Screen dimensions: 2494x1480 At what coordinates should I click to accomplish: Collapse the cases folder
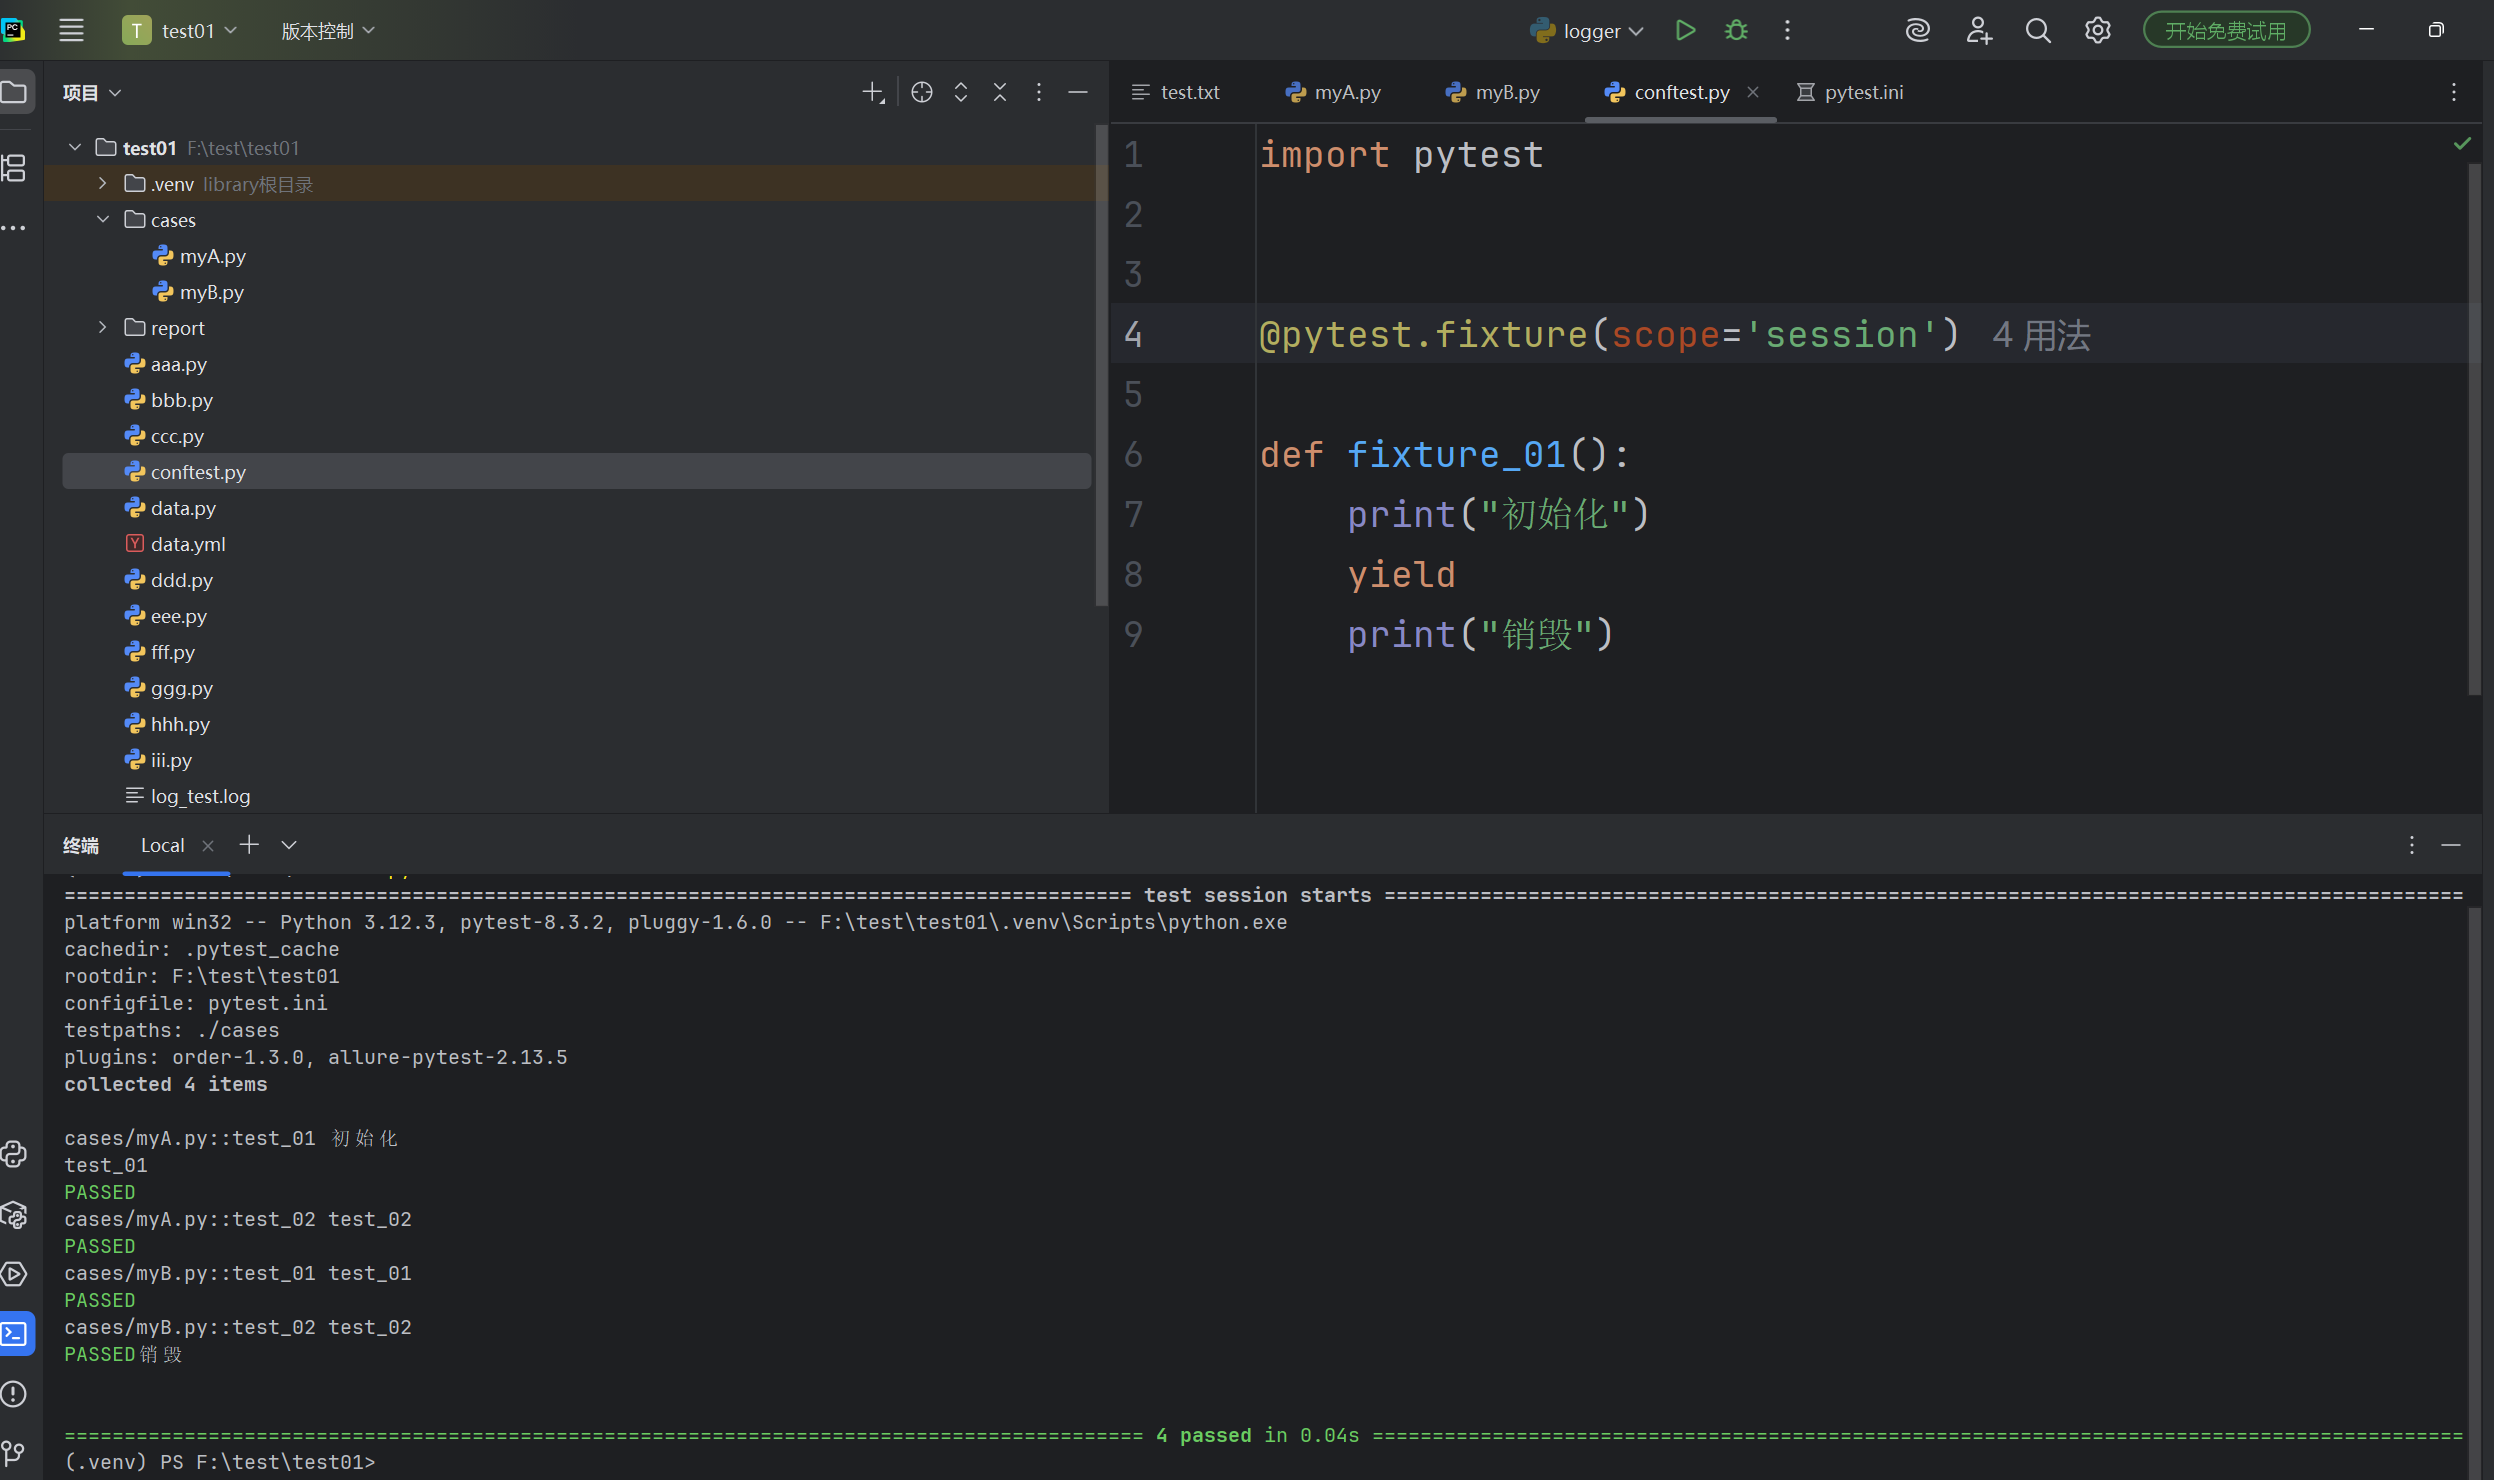point(102,220)
